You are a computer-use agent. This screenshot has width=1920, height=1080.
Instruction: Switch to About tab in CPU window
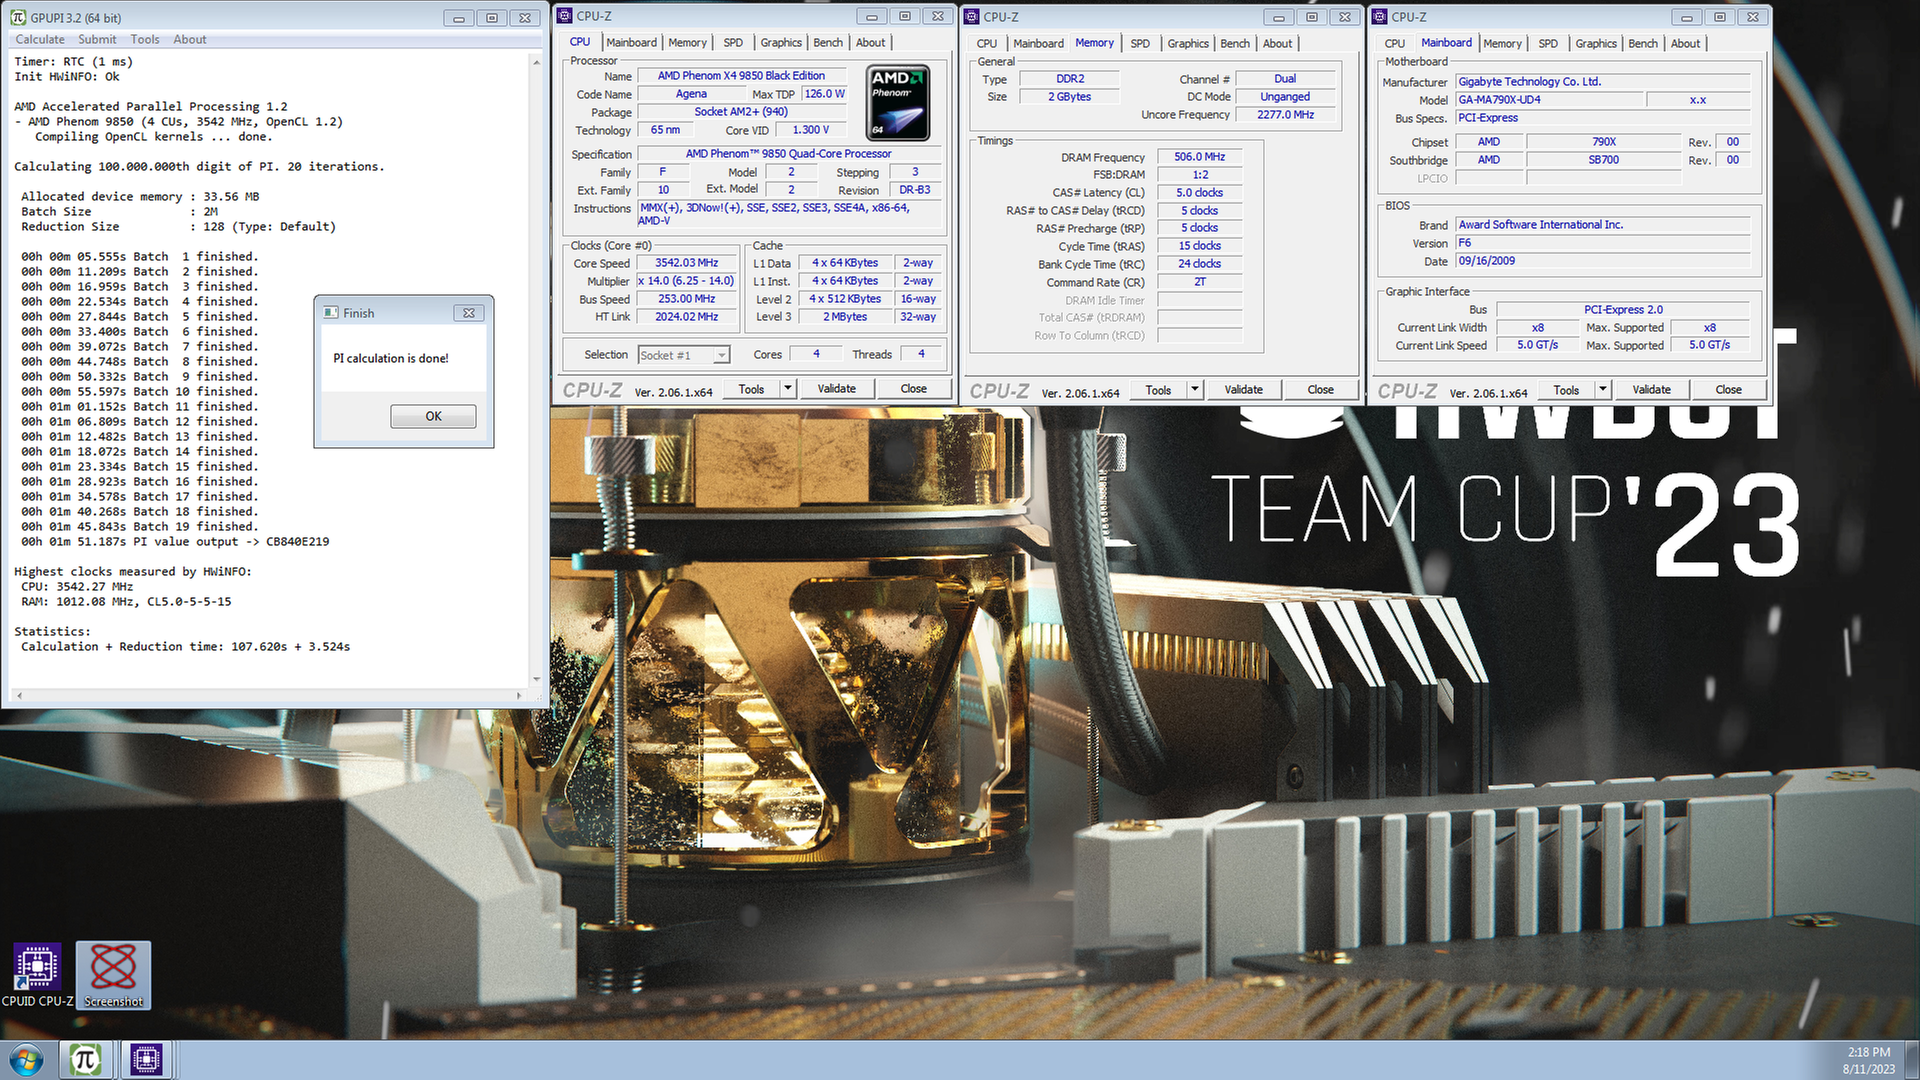(870, 43)
